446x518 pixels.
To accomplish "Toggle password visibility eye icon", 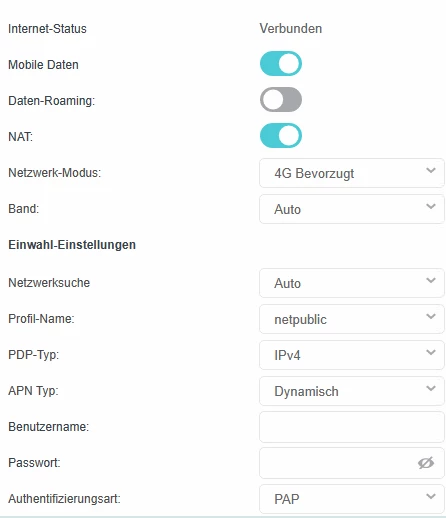I will (426, 463).
